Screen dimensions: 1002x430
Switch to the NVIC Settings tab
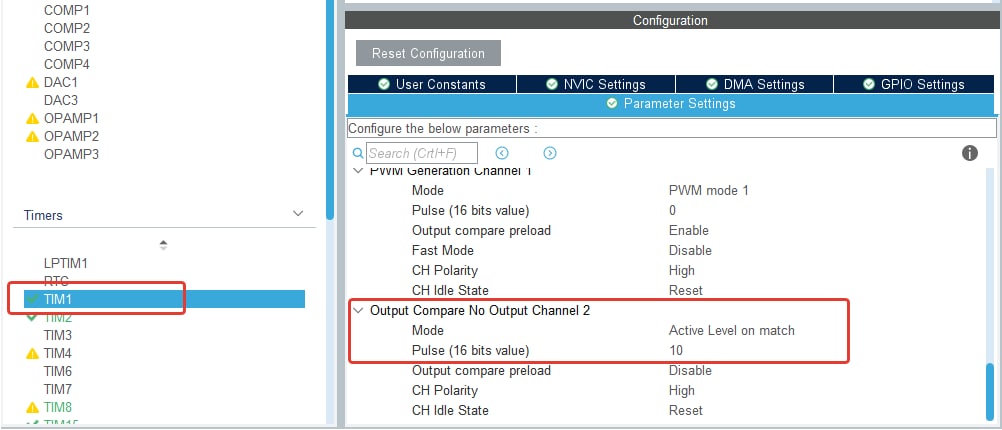596,84
